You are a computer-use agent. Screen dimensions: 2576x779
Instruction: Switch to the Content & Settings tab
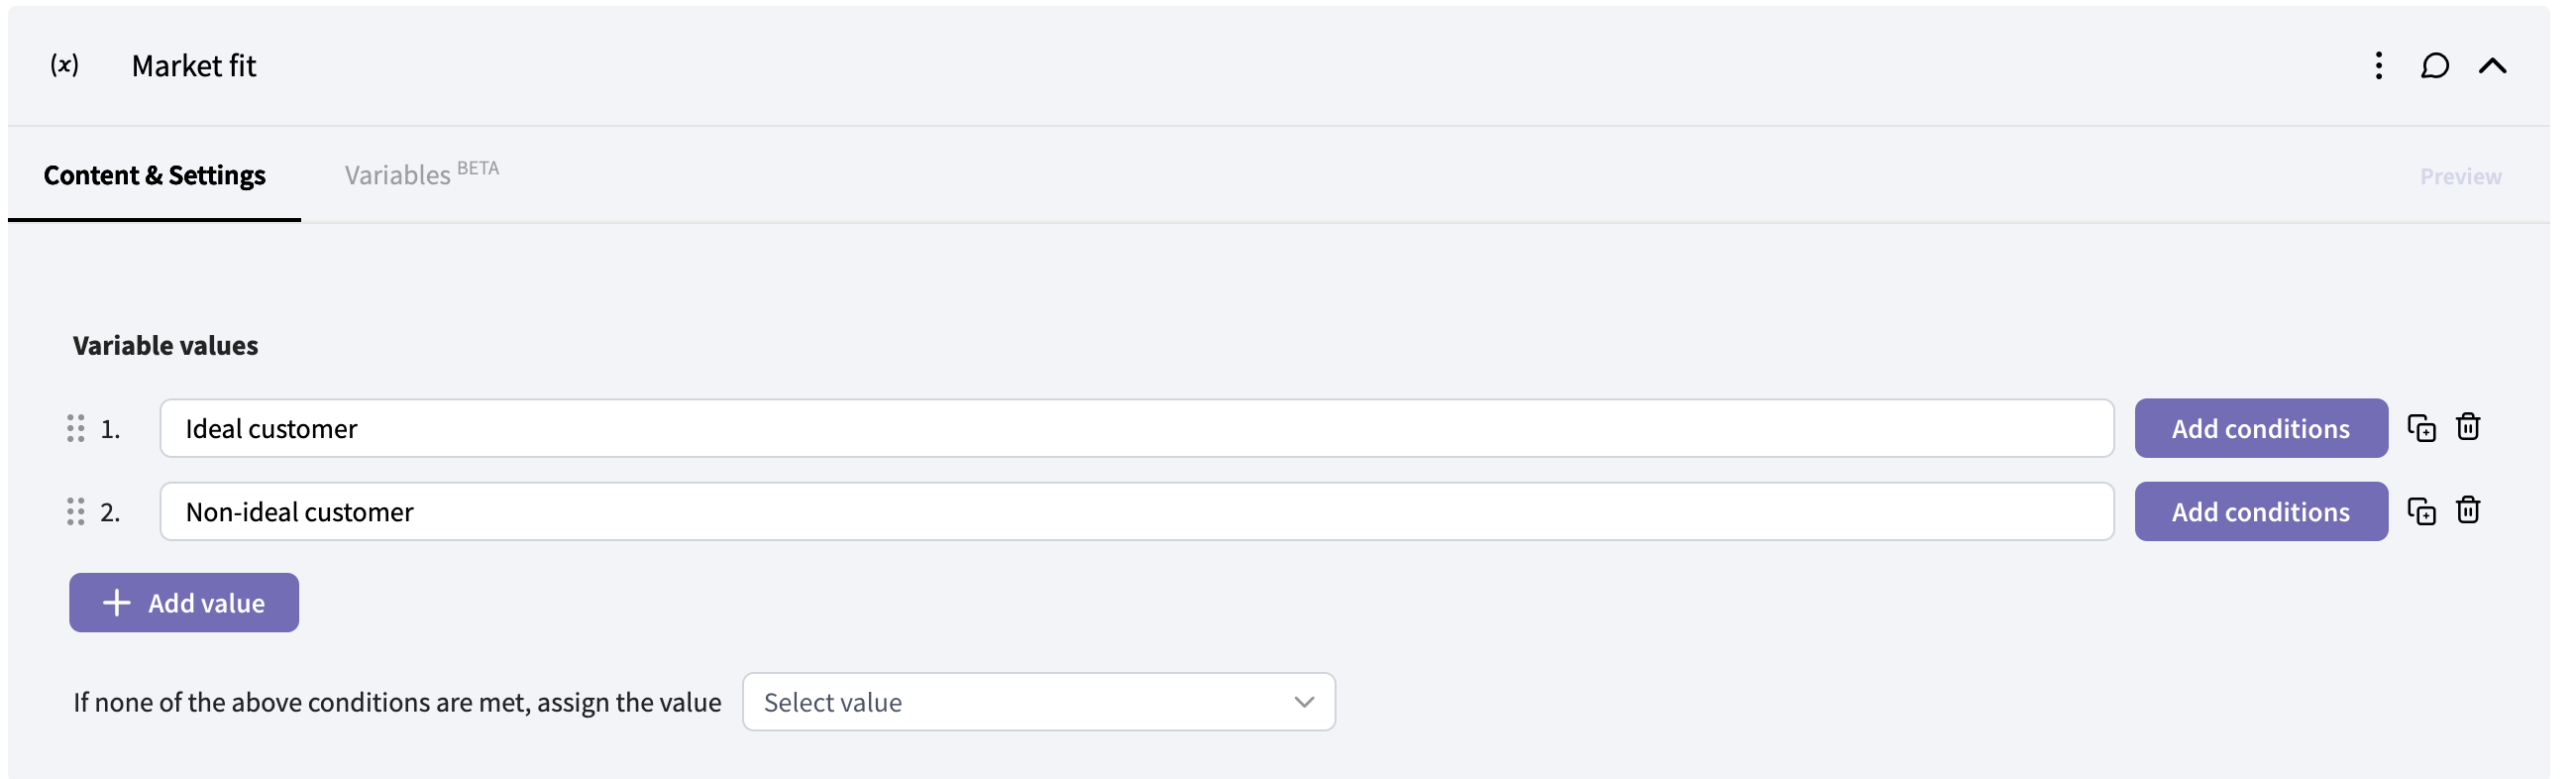coord(155,176)
